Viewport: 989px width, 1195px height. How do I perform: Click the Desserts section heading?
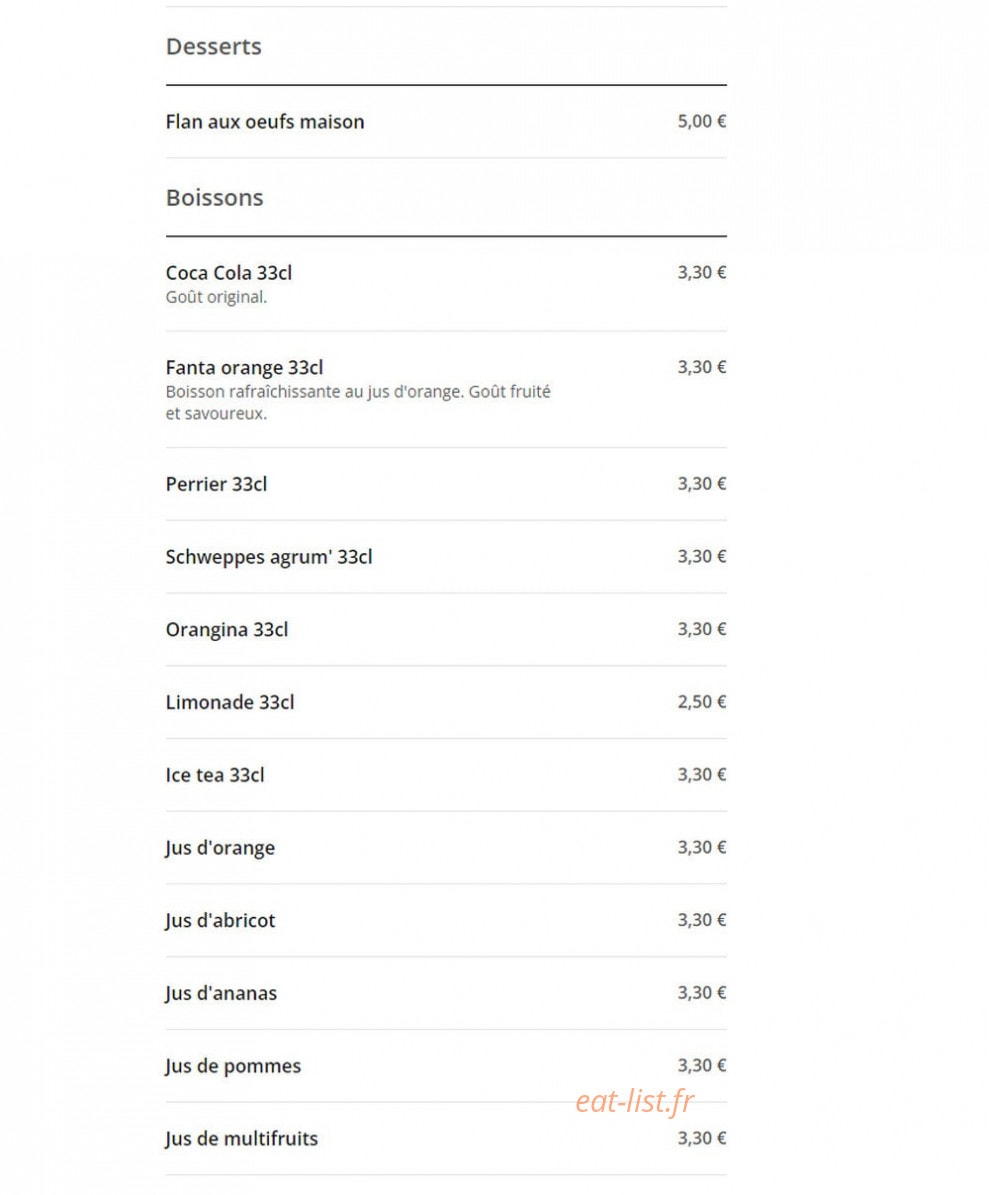tap(213, 46)
